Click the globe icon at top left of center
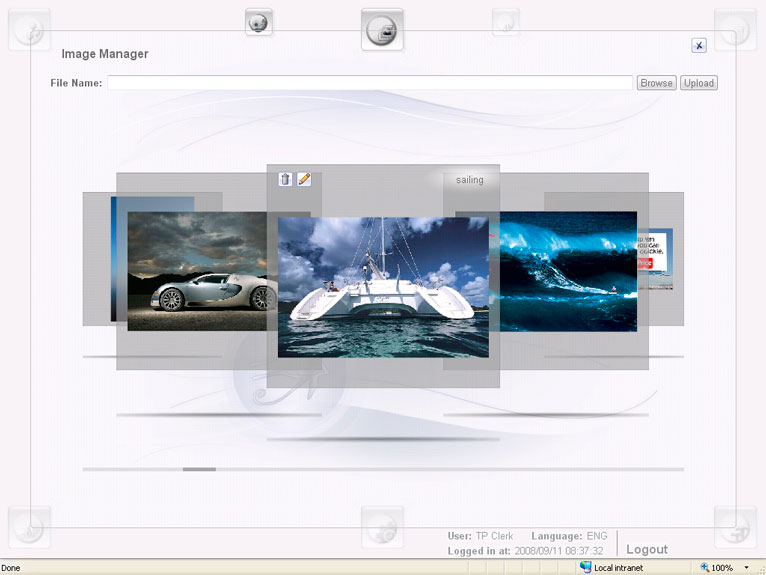Screen dimensions: 766x575 click(x=259, y=23)
